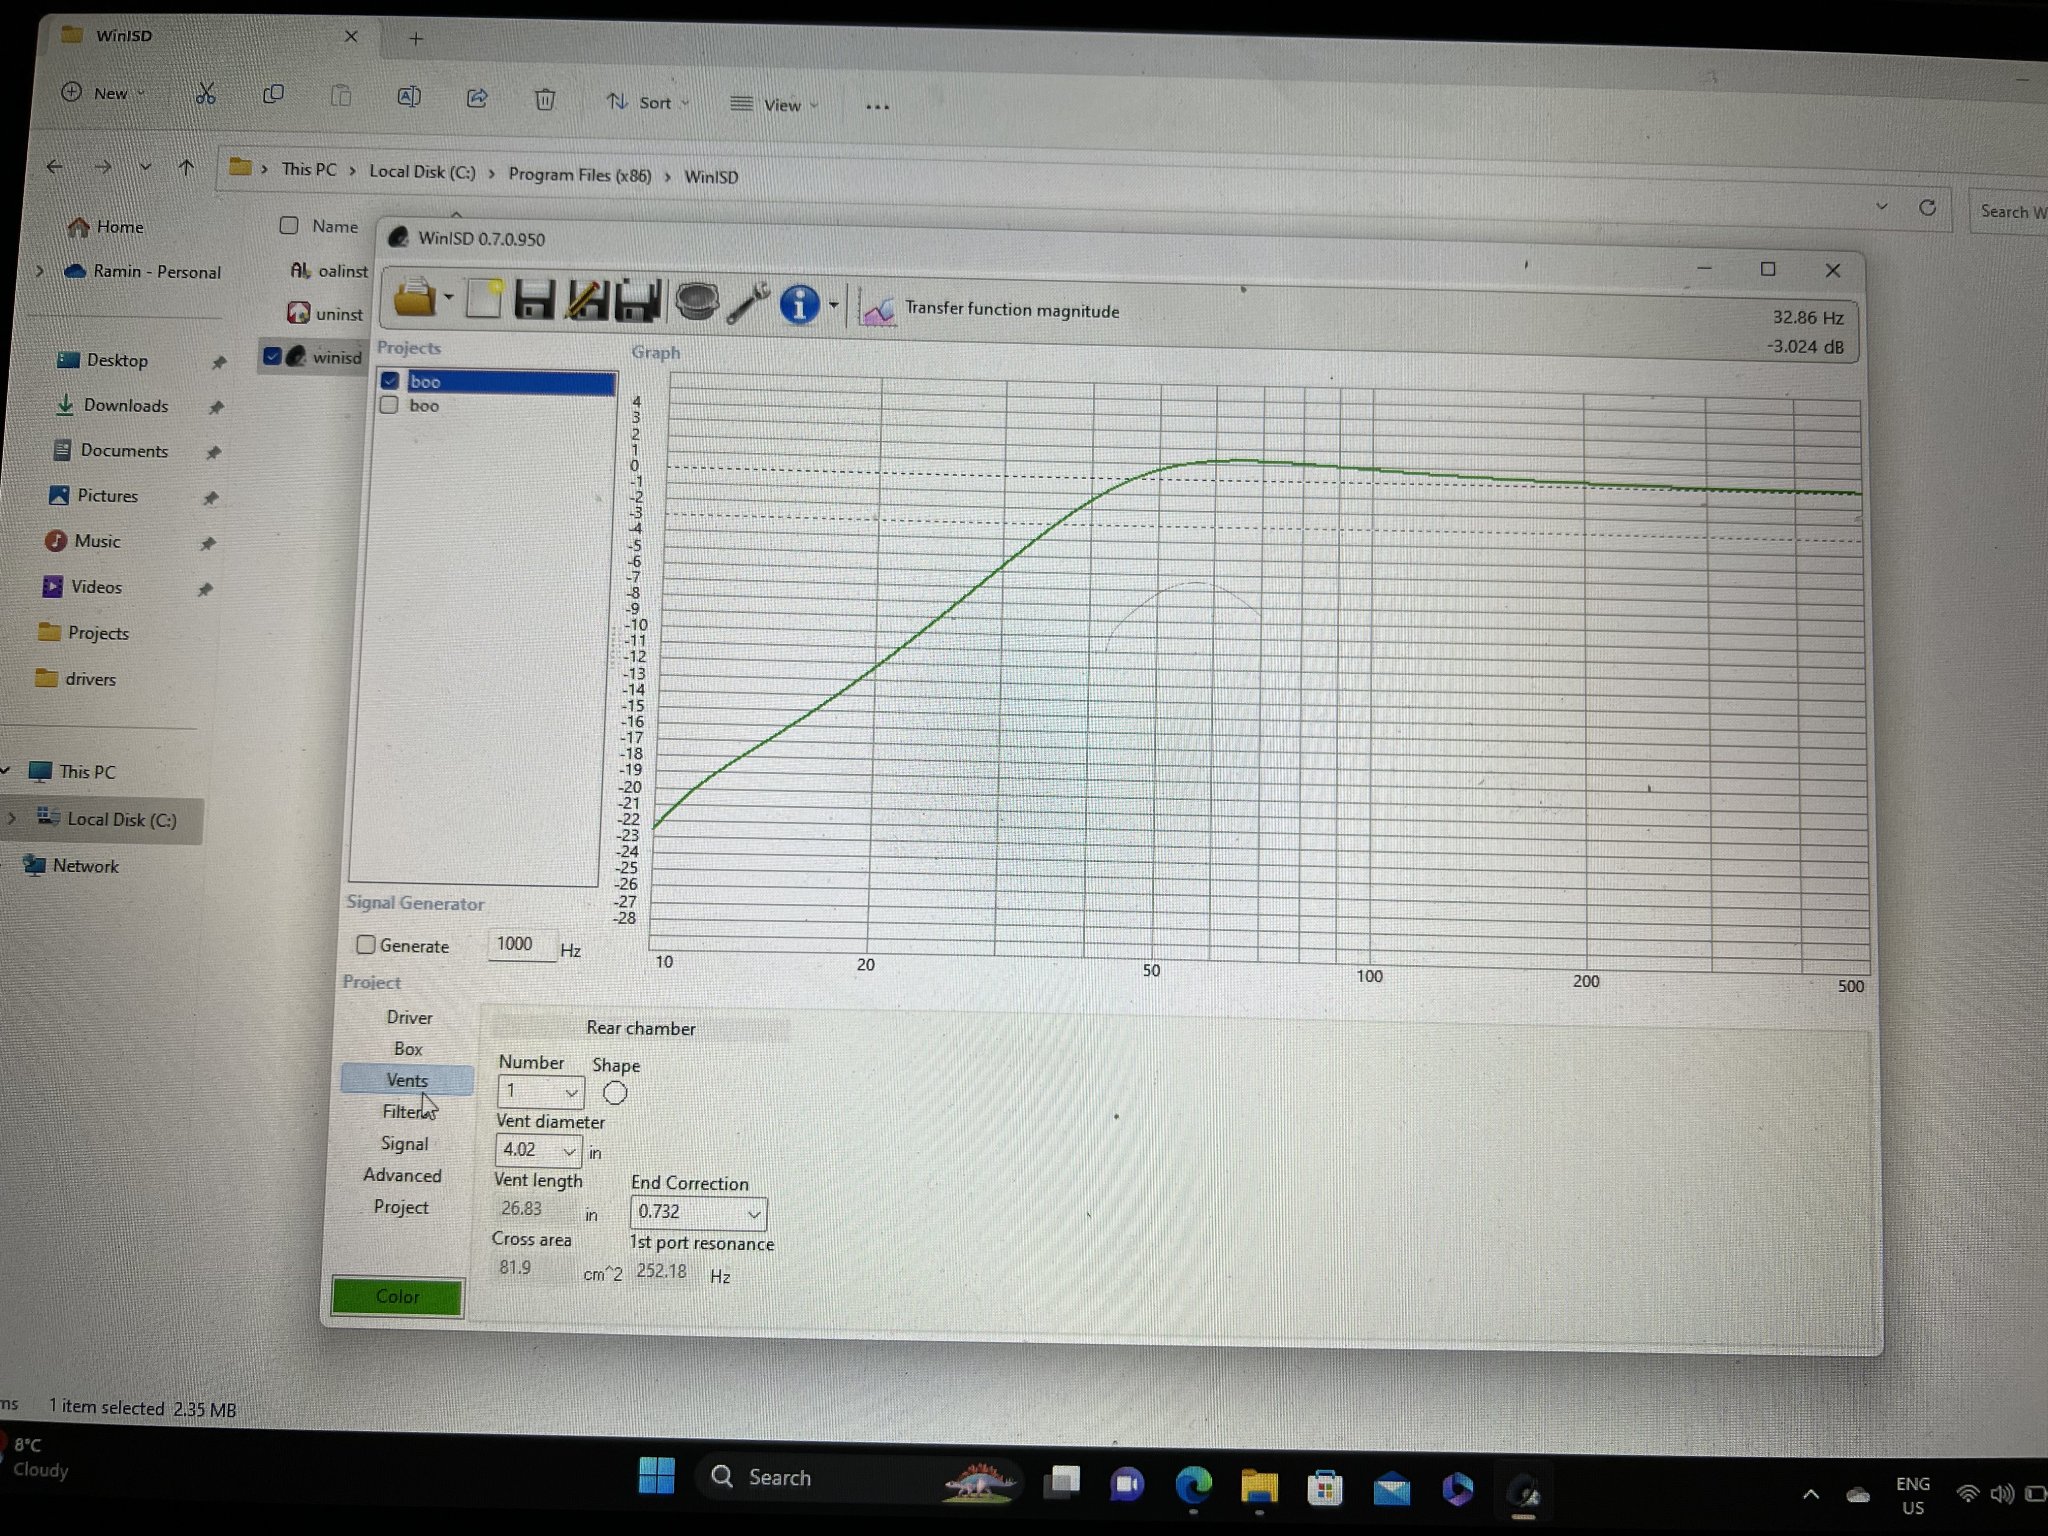
Task: Go back in File Explorer
Action: tap(55, 166)
